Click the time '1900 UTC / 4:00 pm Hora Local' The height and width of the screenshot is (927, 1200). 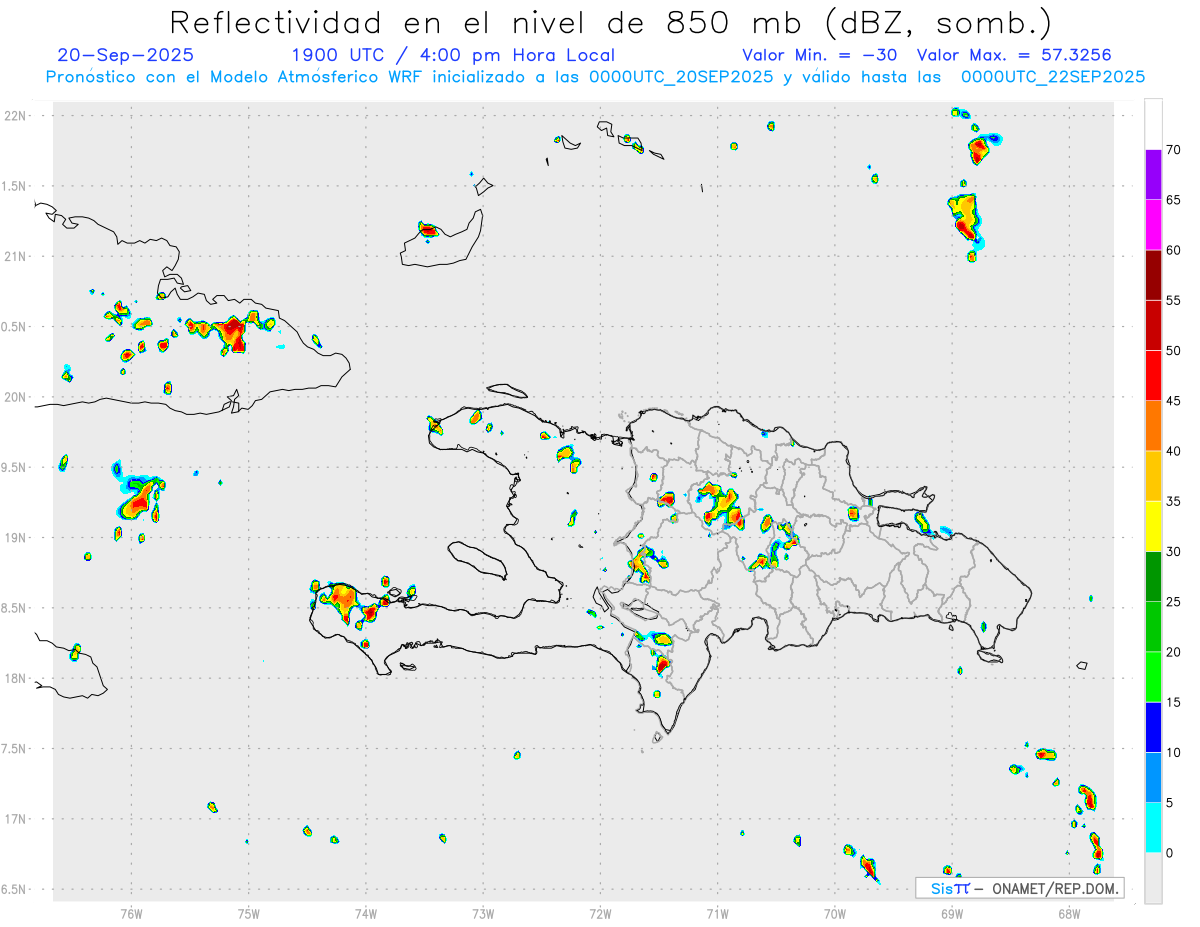(453, 55)
